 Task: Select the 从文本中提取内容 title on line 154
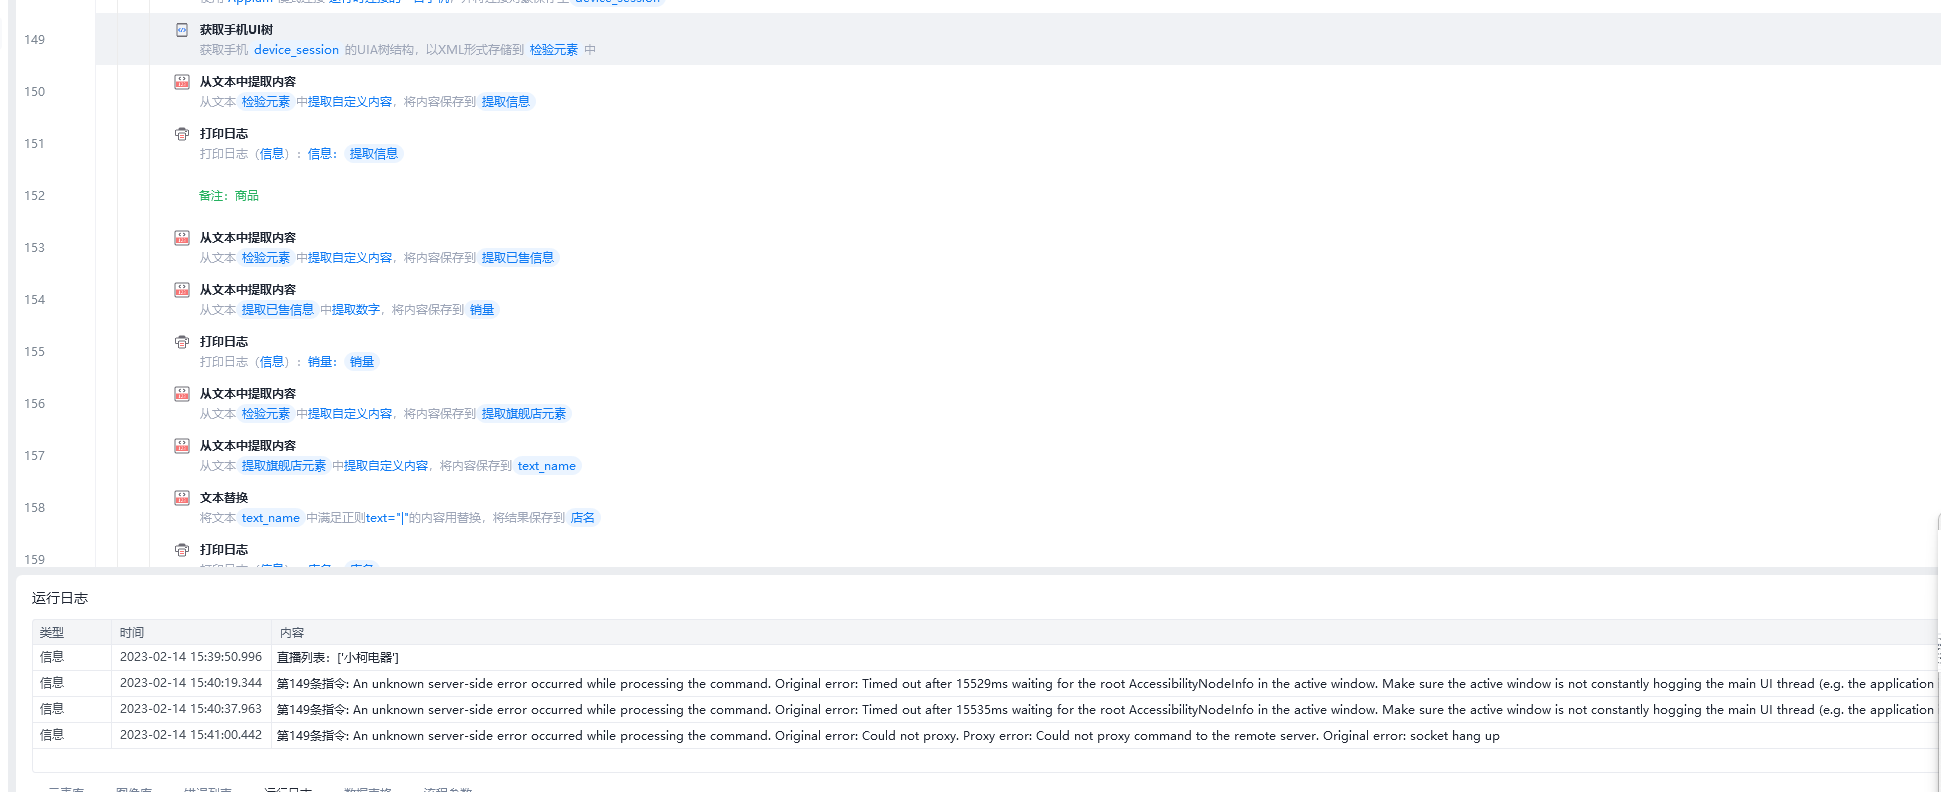click(248, 290)
